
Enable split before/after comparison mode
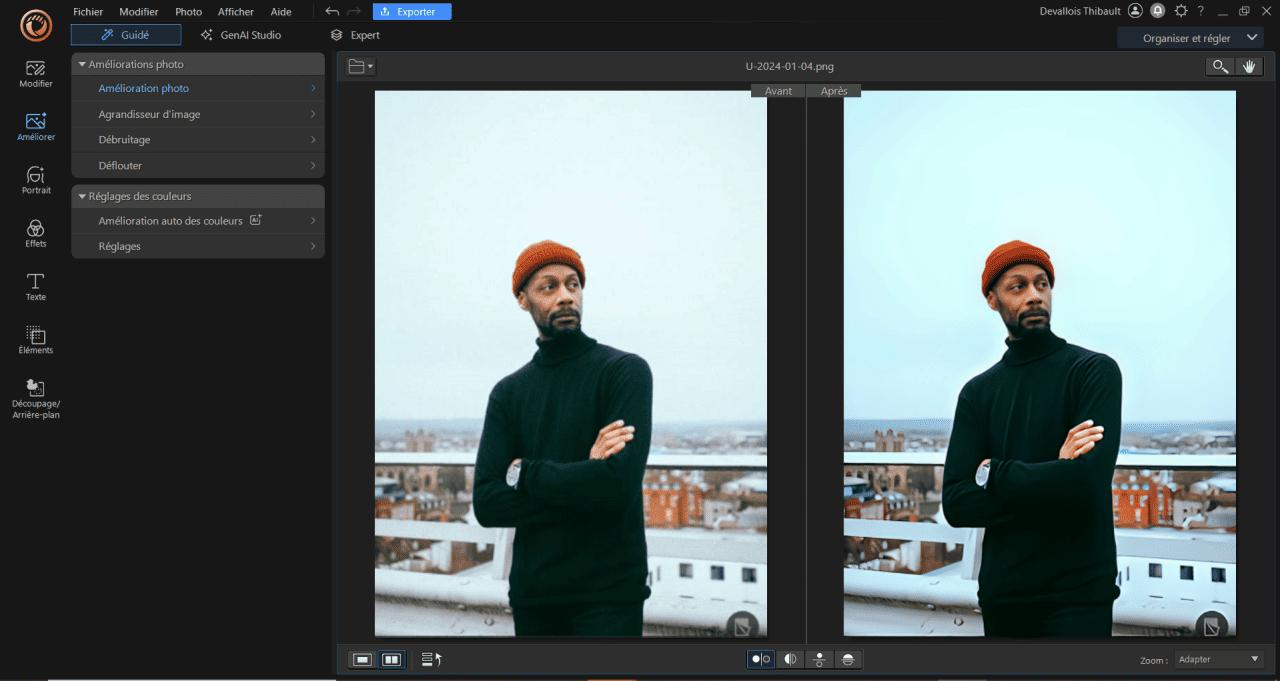(x=790, y=659)
